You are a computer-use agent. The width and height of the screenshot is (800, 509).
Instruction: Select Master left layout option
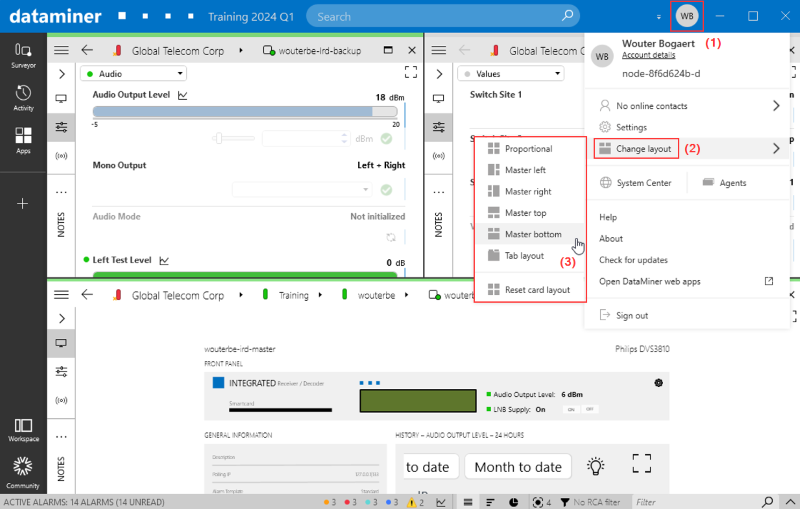[524, 170]
